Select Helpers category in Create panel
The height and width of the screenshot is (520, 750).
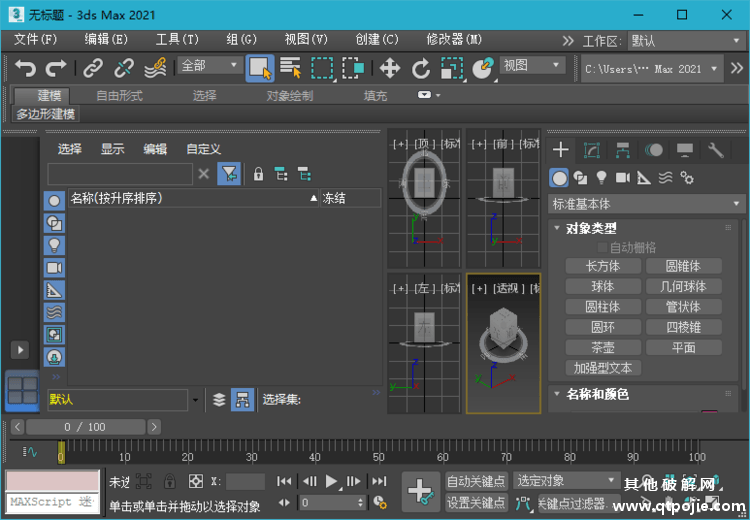point(644,178)
